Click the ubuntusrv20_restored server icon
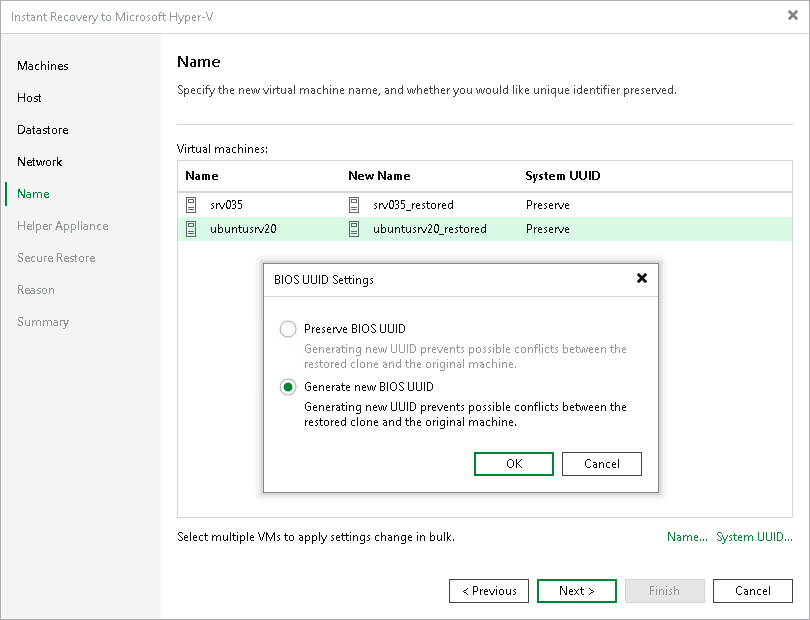 (354, 229)
